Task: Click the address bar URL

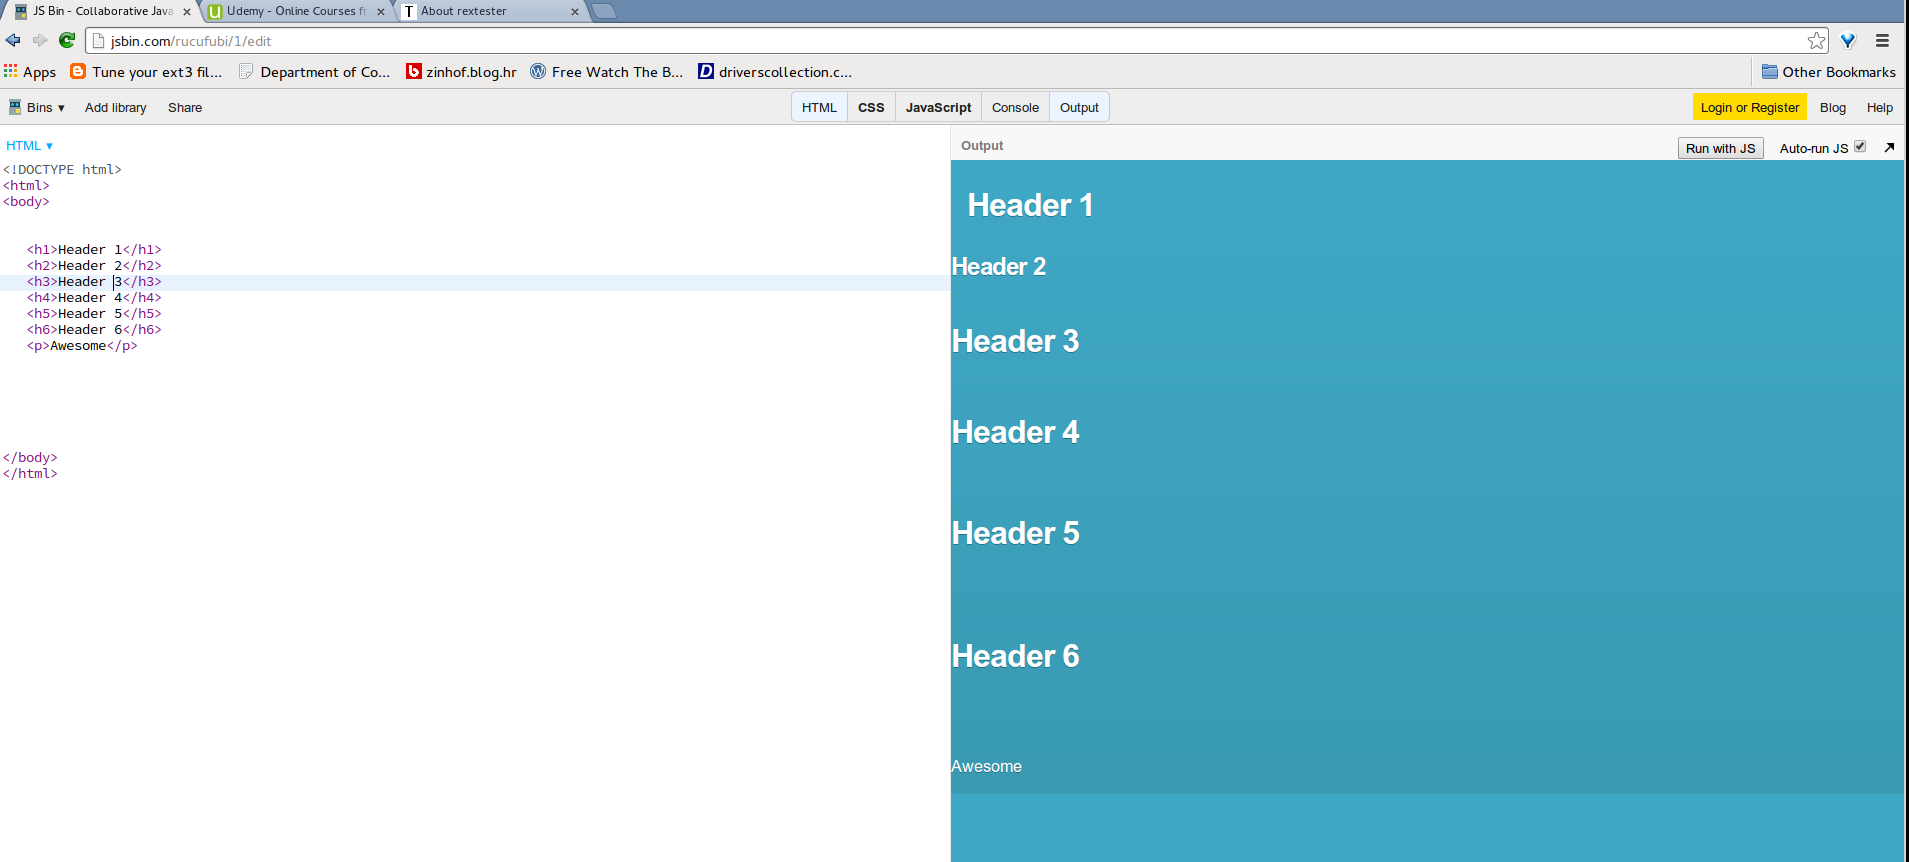Action: pos(191,41)
